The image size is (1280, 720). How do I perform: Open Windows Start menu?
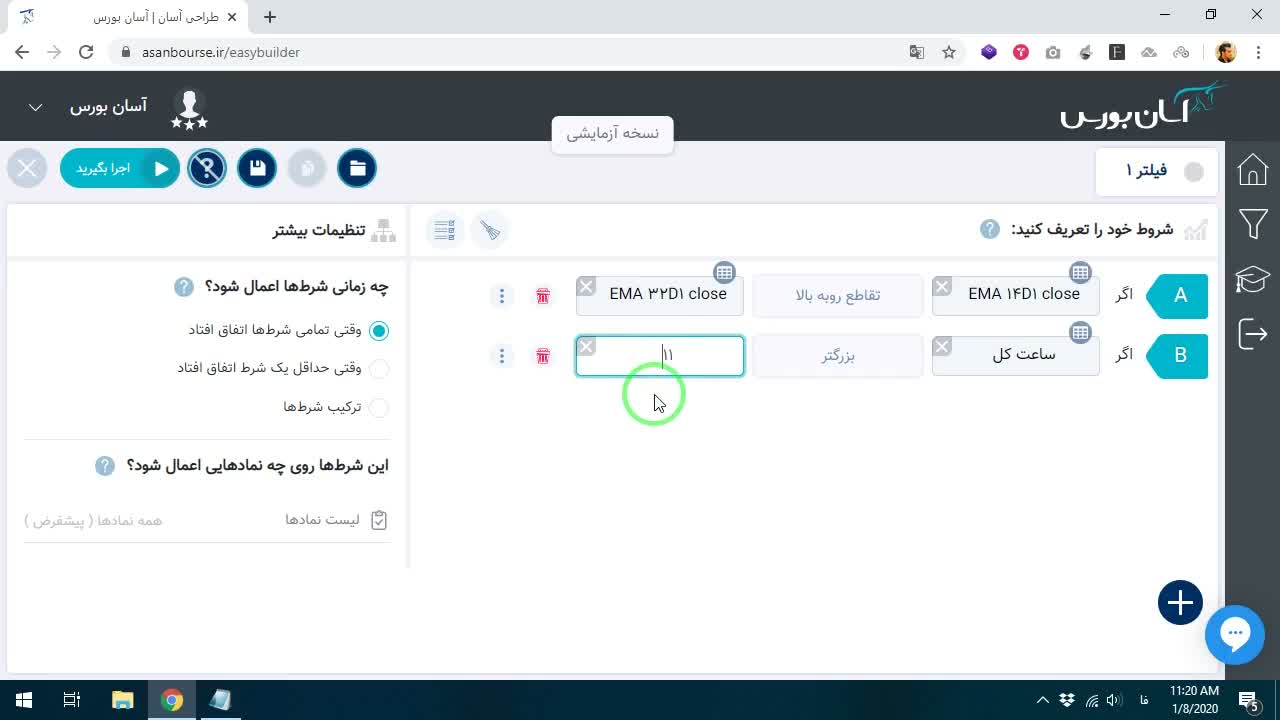click(23, 700)
